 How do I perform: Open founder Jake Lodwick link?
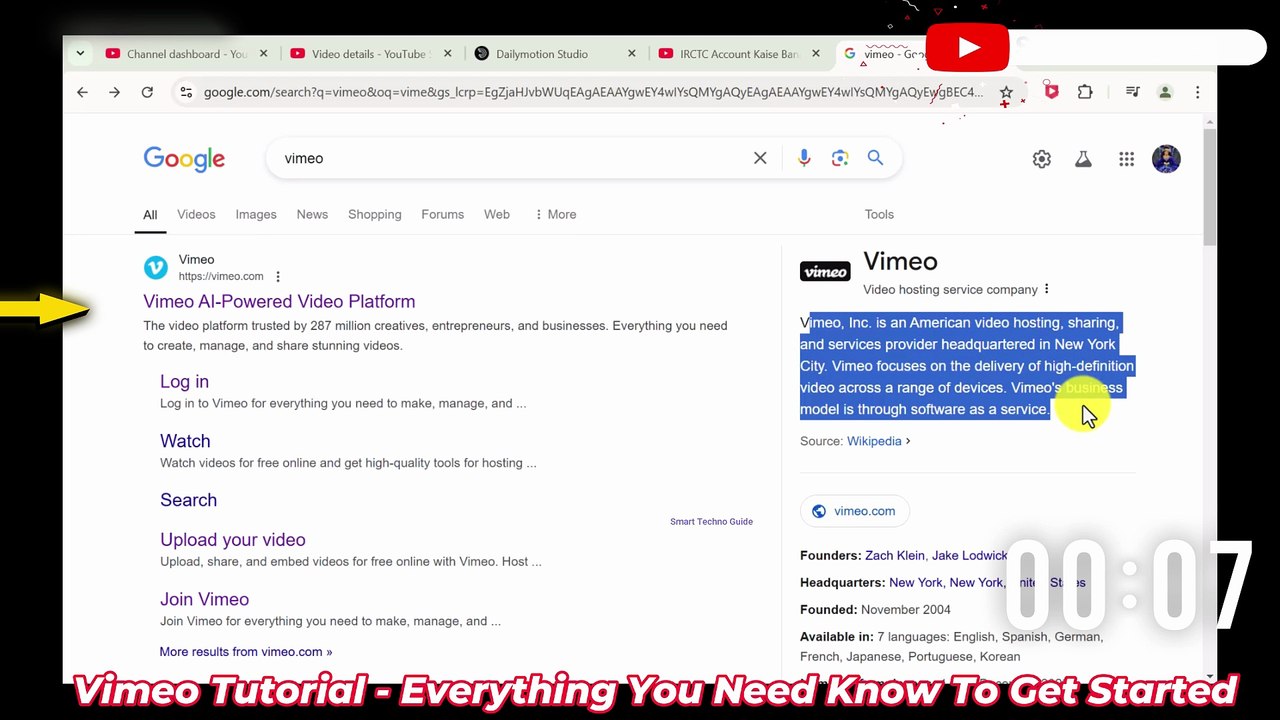pyautogui.click(x=969, y=556)
